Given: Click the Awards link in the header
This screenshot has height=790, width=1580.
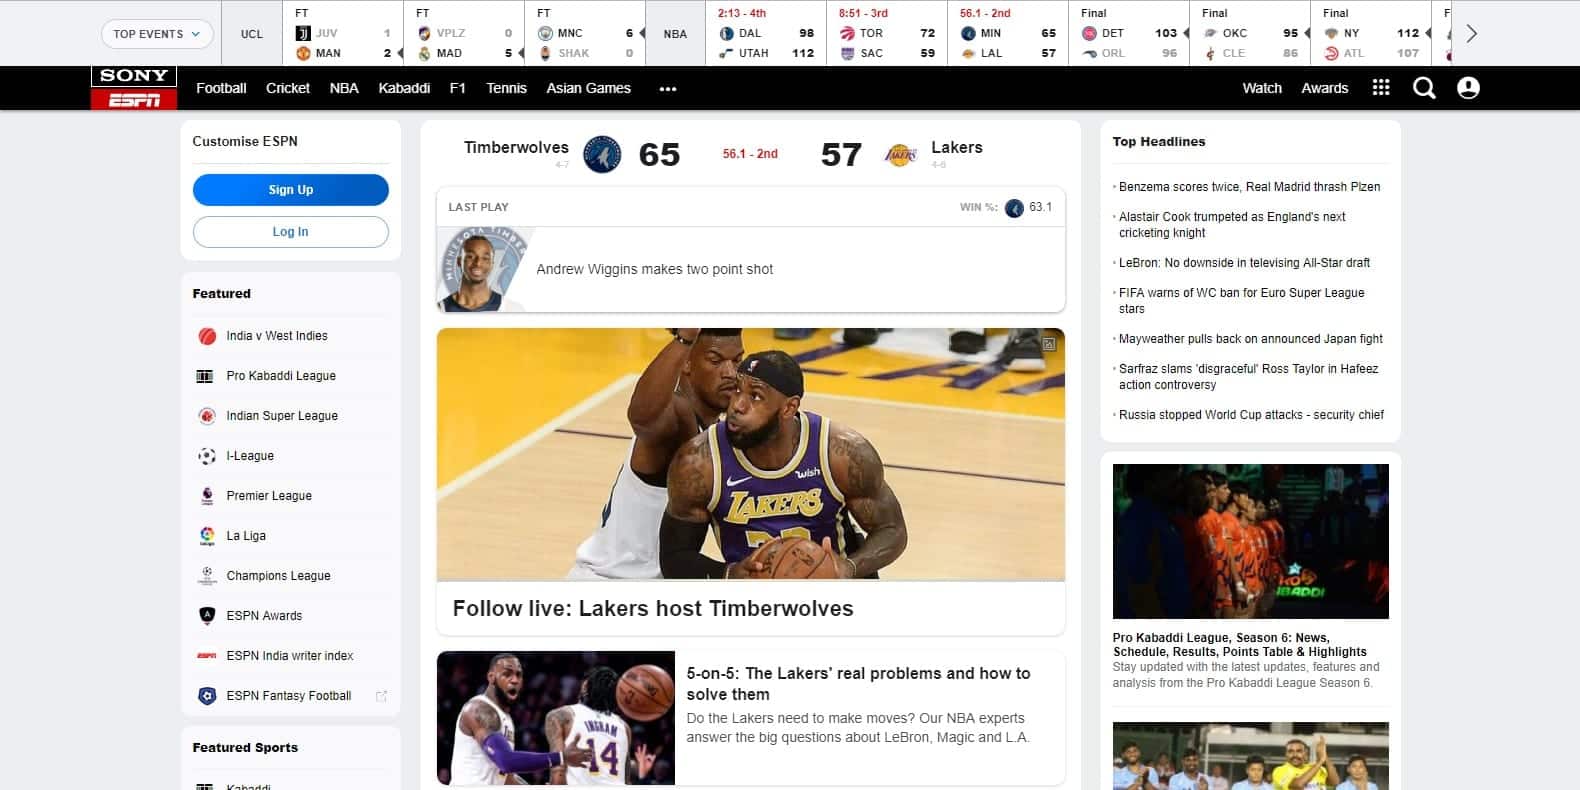Looking at the screenshot, I should point(1325,88).
